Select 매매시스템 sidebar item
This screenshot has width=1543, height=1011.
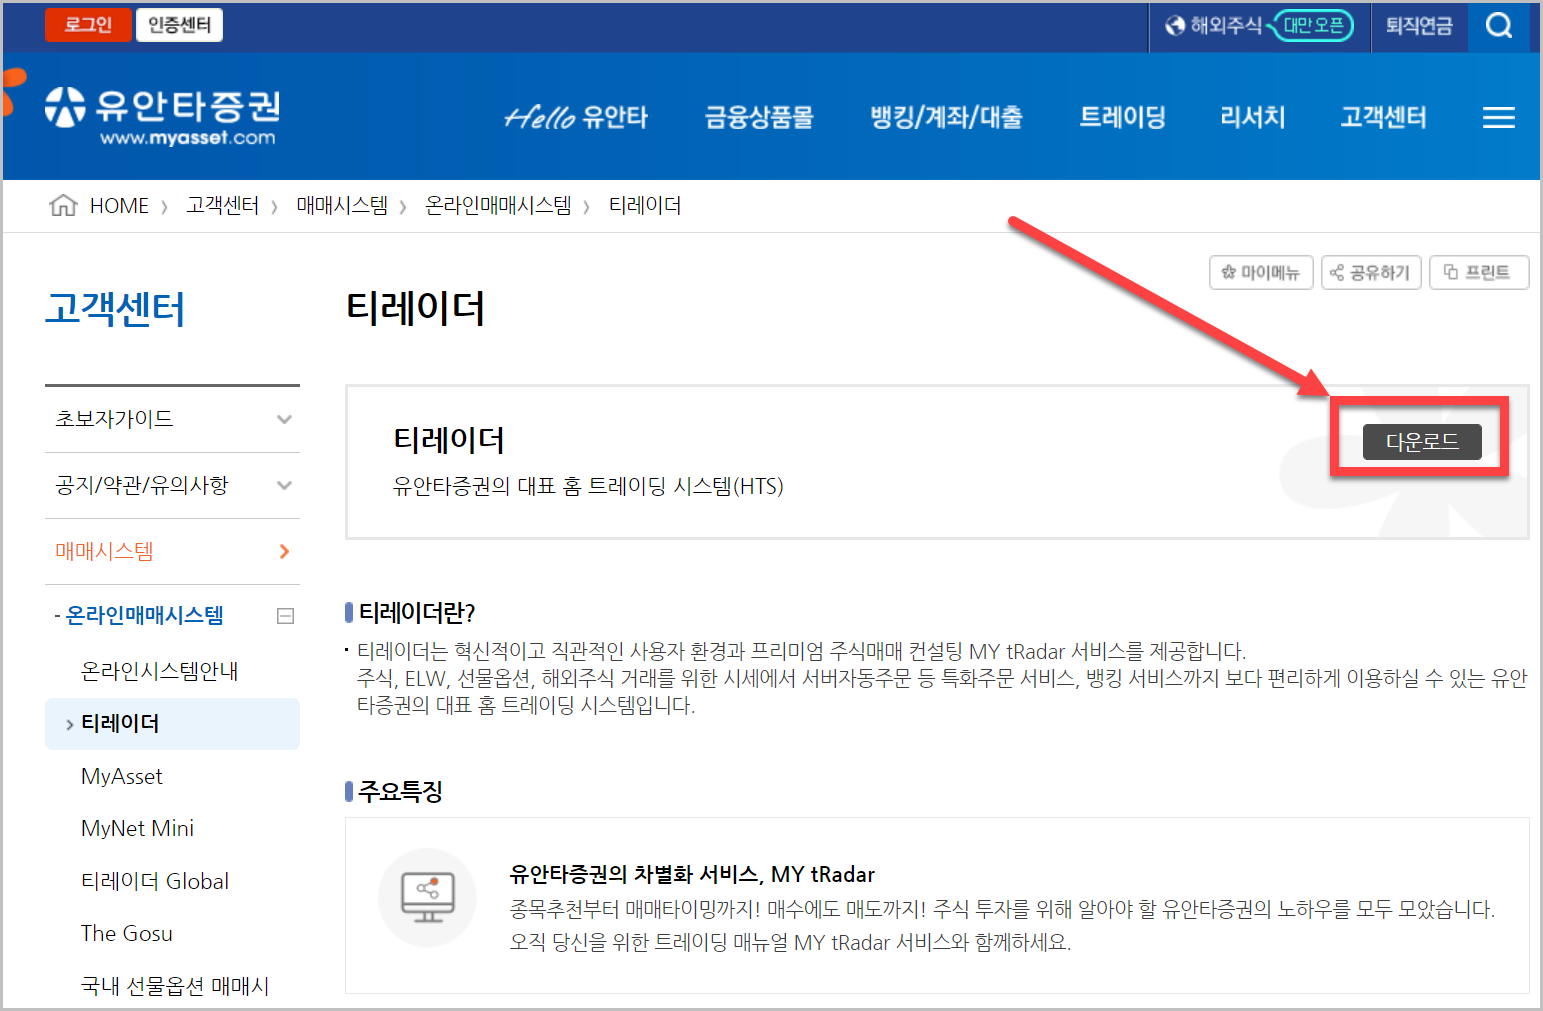pyautogui.click(x=104, y=551)
